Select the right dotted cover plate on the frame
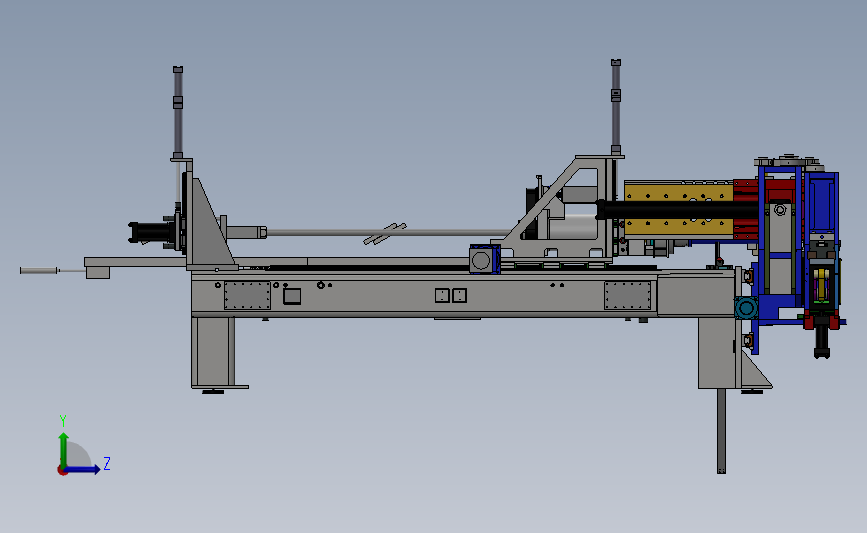867x533 pixels. pyautogui.click(x=628, y=295)
